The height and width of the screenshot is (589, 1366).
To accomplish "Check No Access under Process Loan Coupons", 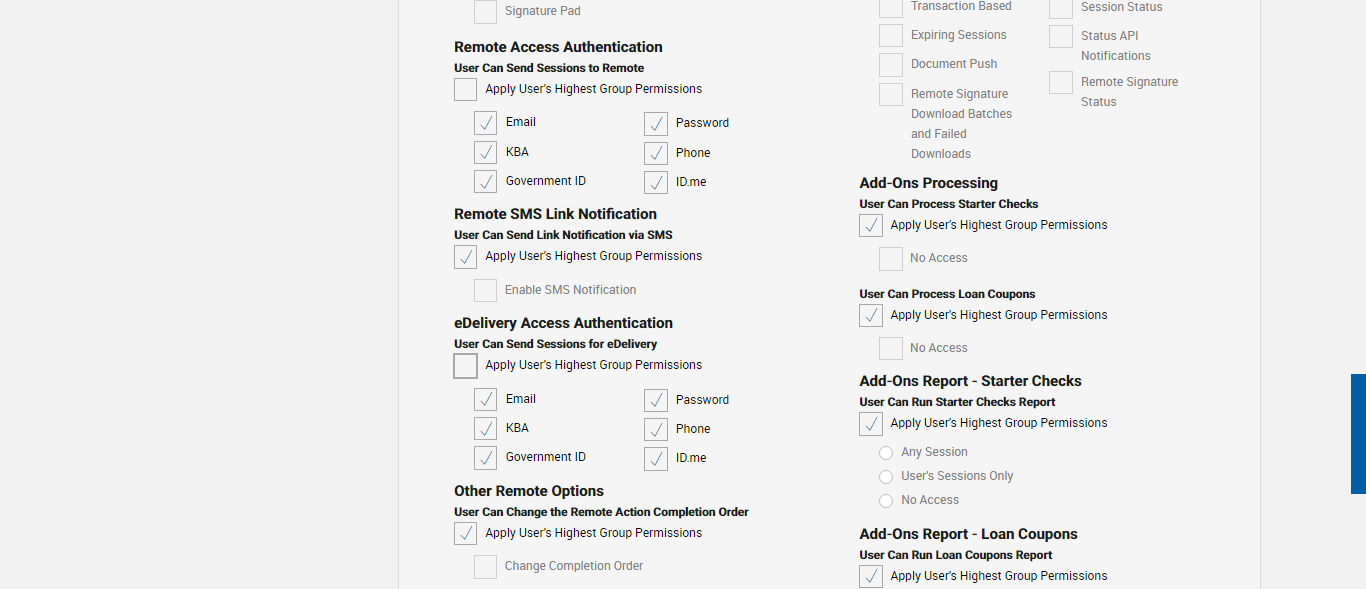I will [x=891, y=349].
